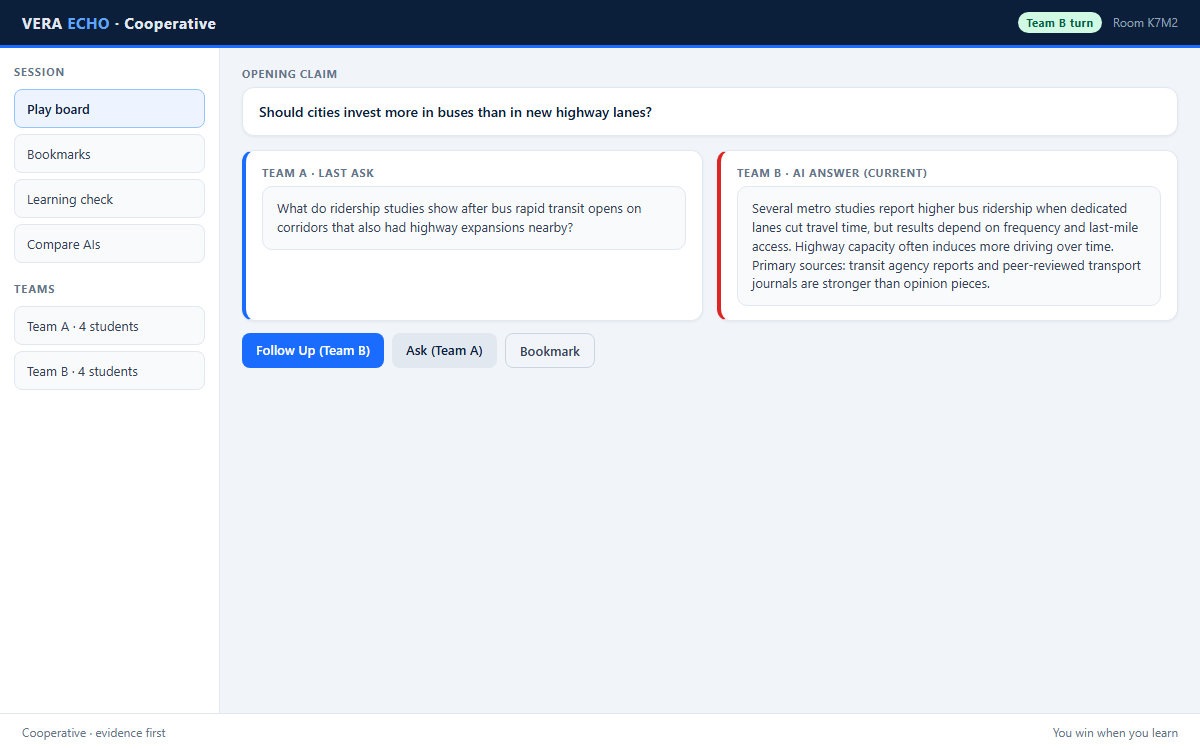Image resolution: width=1200 pixels, height=750 pixels.
Task: Click the opening claim about buses versus highways
Action: [710, 112]
